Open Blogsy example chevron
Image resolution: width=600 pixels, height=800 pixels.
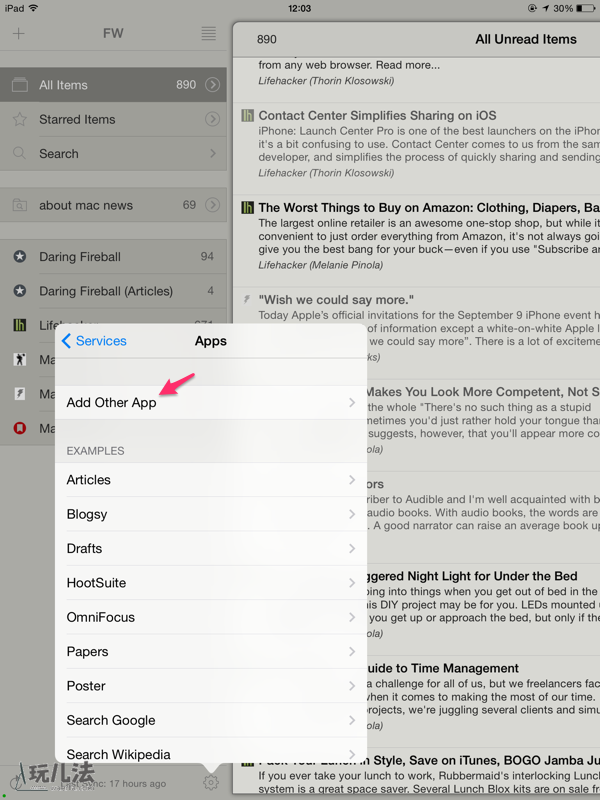pyautogui.click(x=352, y=514)
